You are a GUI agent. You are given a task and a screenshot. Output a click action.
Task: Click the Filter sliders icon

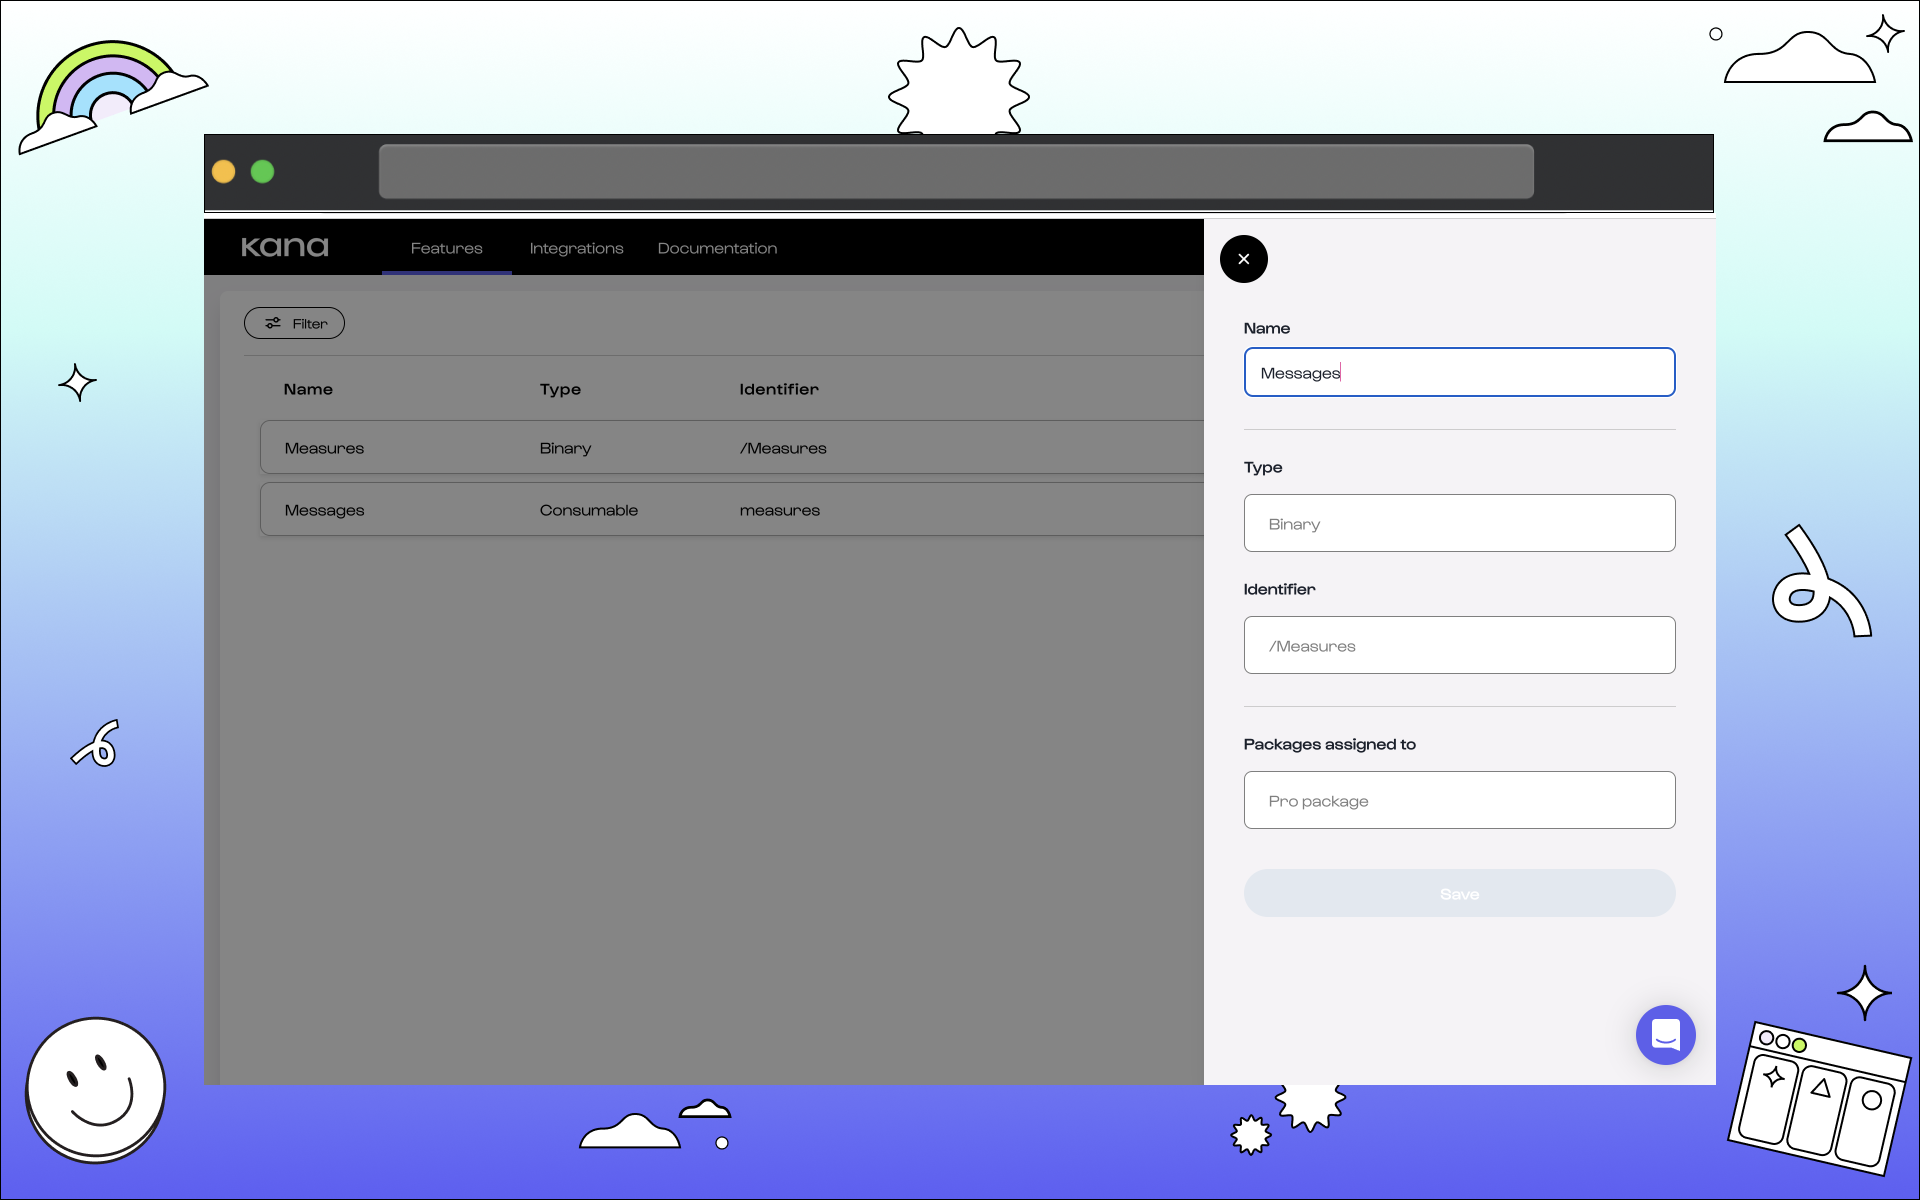[x=273, y=323]
